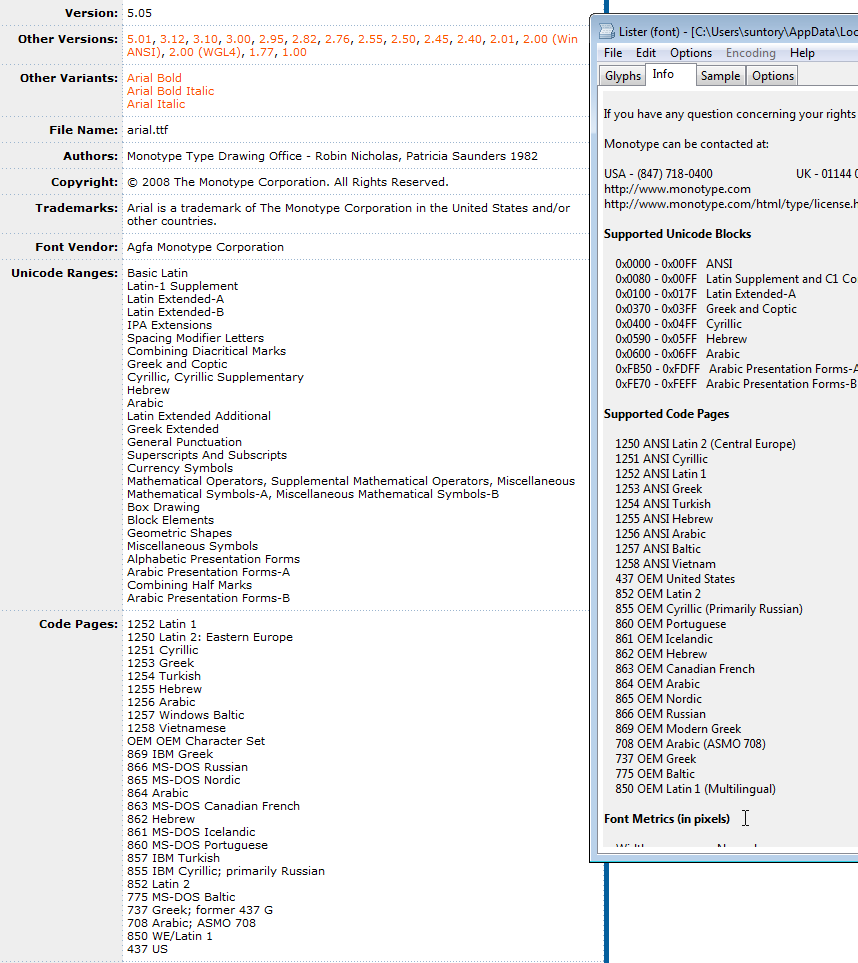Click the Combining Half Marks range
Screen dimensions: 858x963
point(189,585)
